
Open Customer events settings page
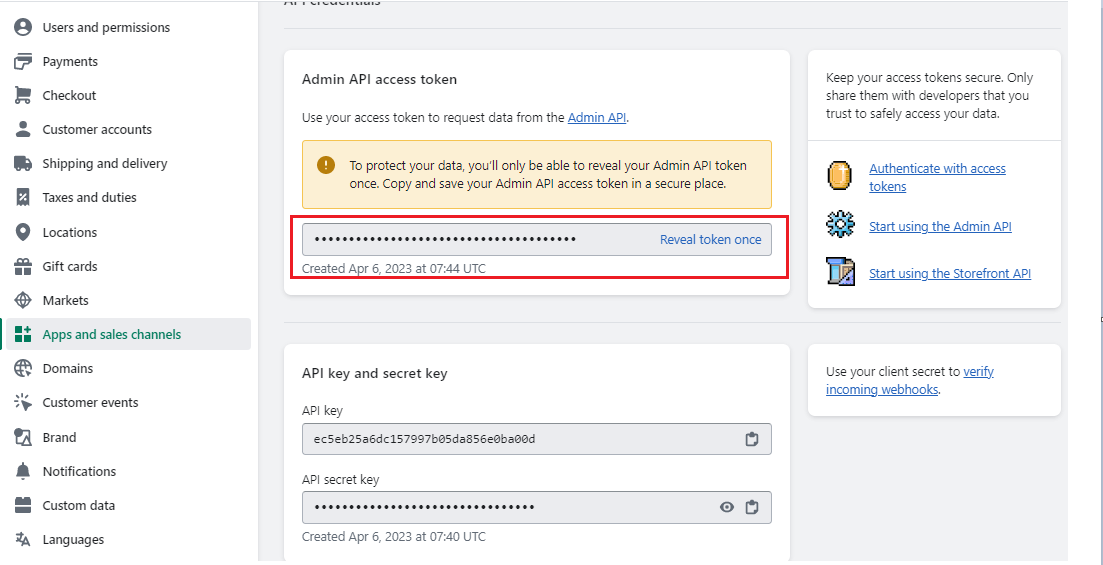click(90, 403)
